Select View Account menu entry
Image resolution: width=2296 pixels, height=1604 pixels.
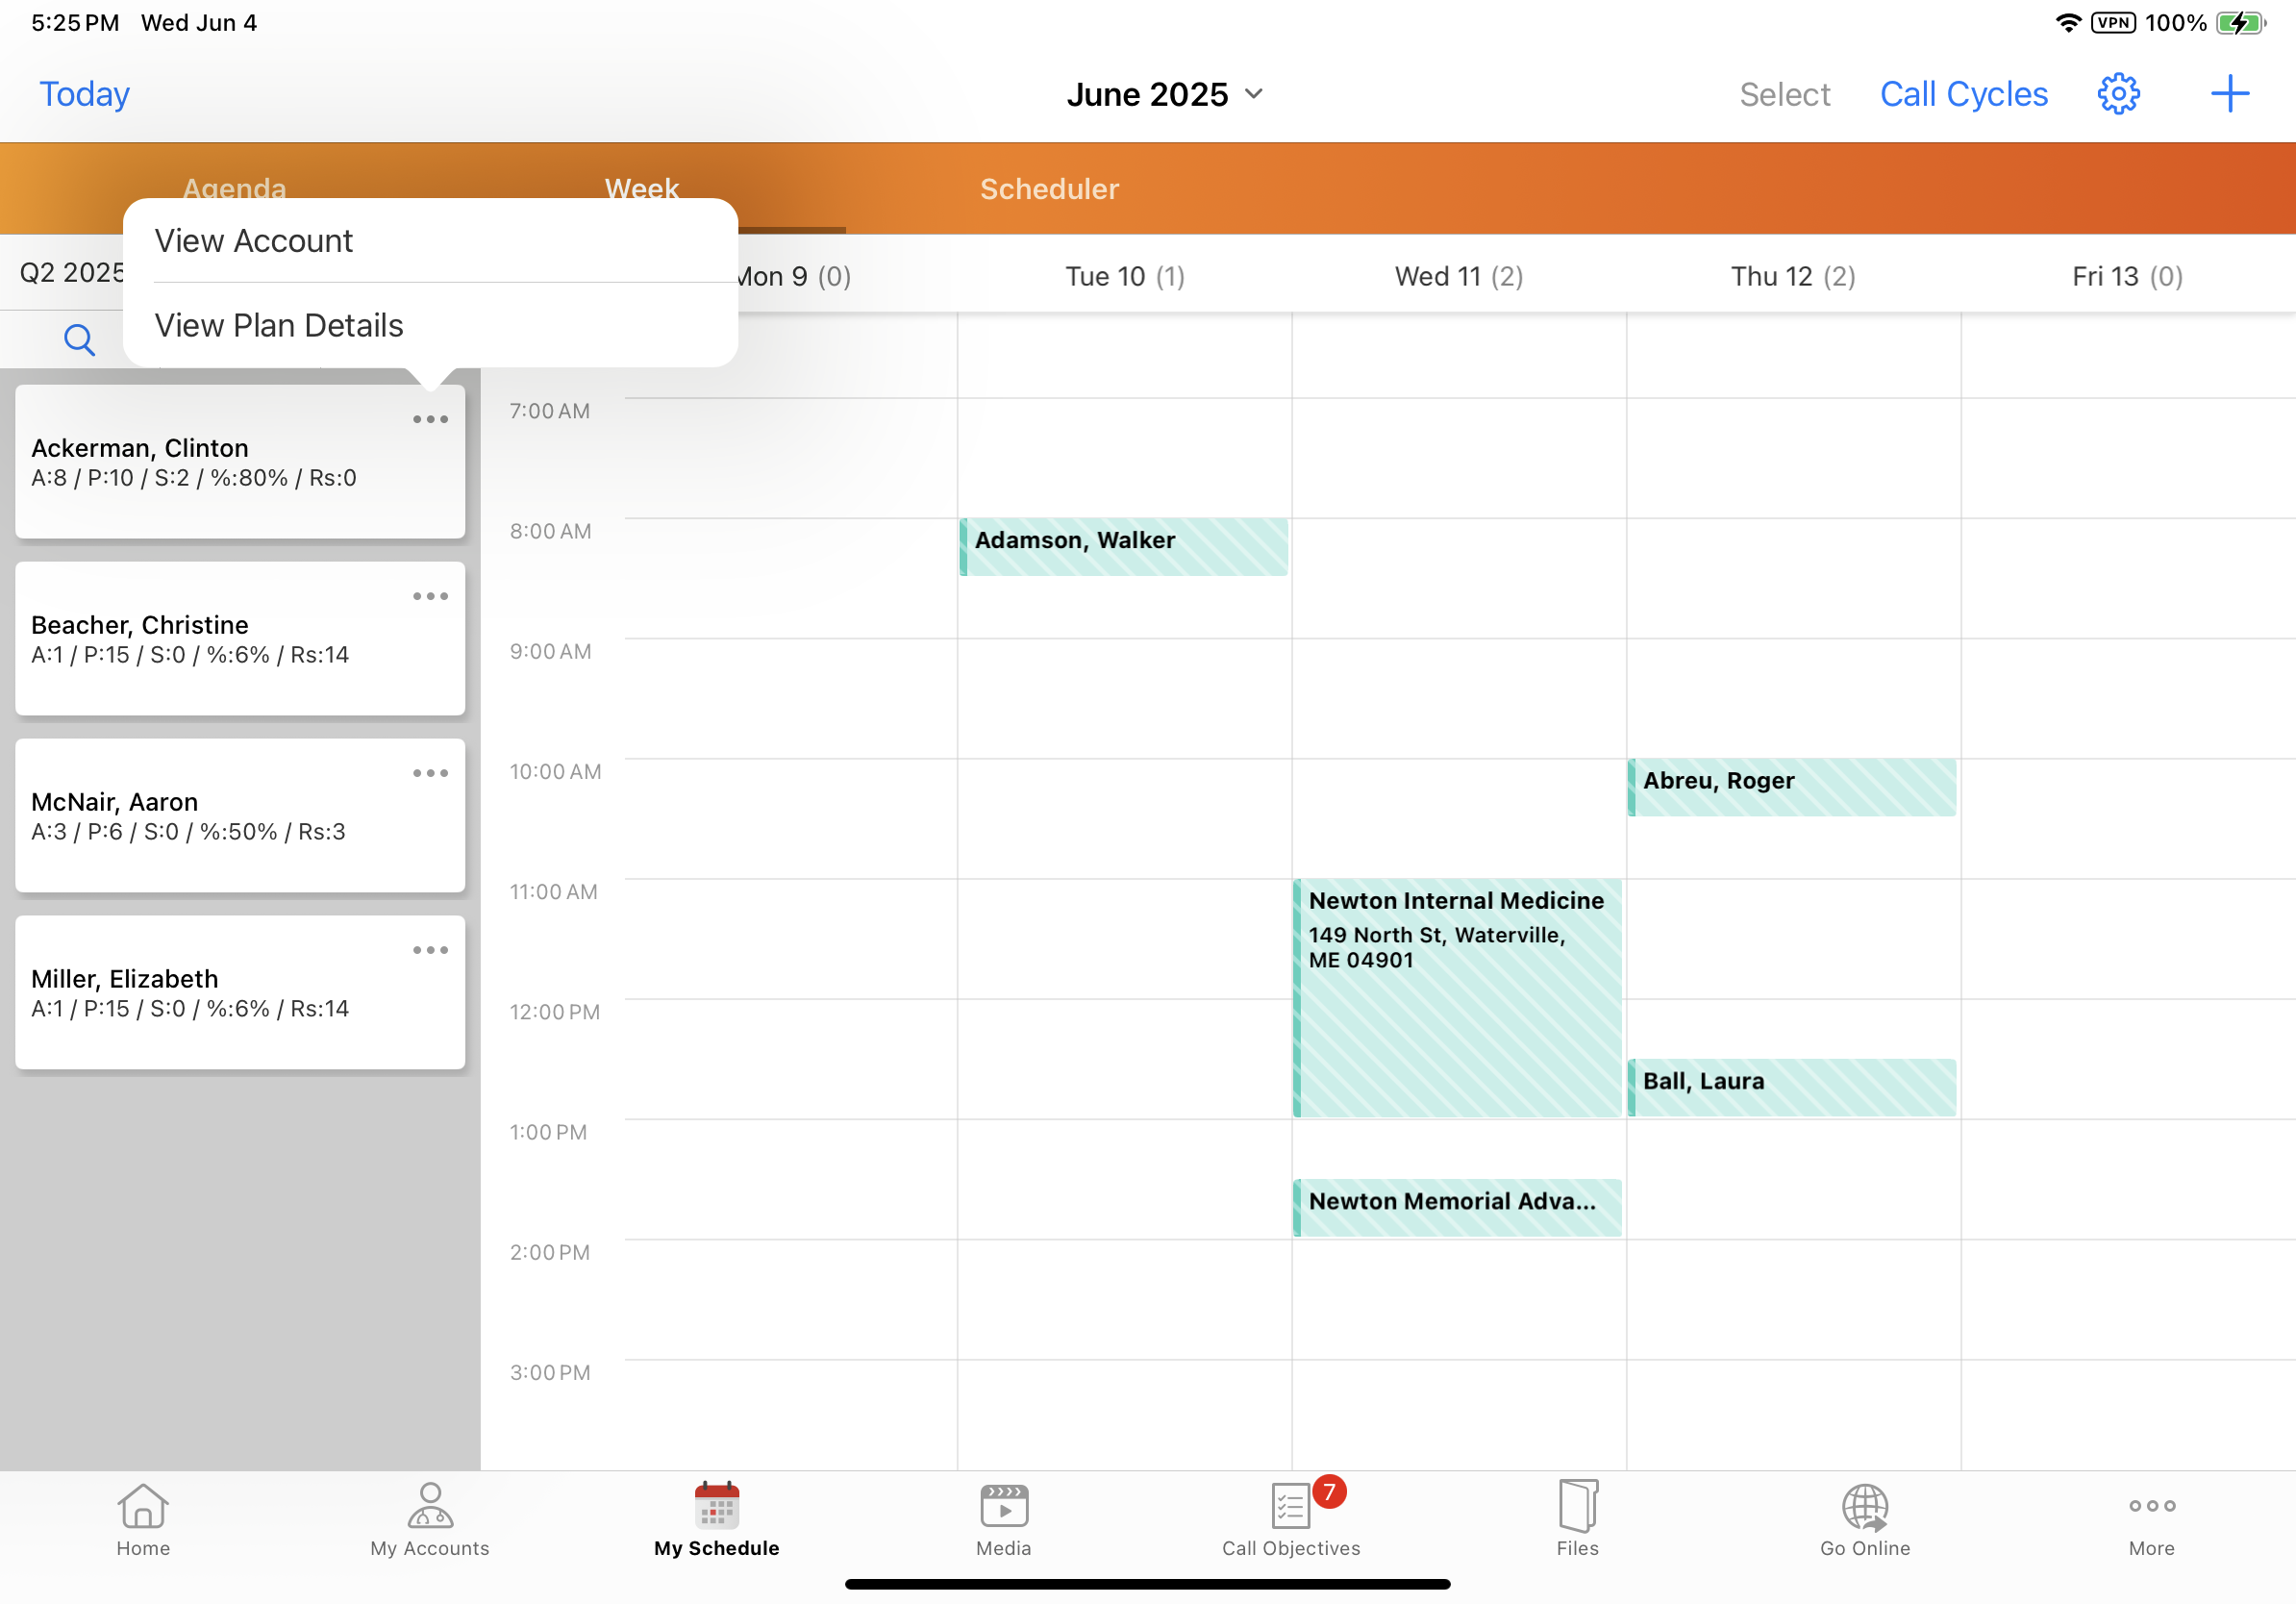tap(254, 241)
